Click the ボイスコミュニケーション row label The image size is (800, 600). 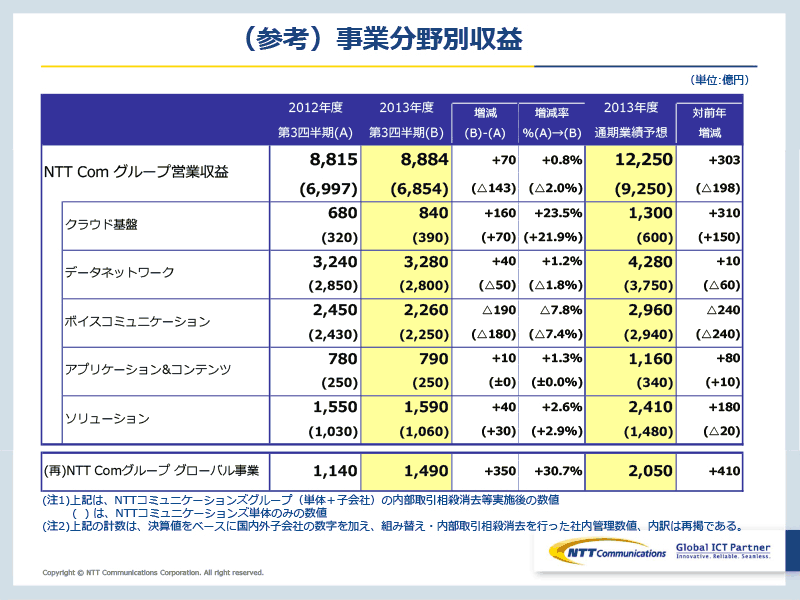[x=137, y=321]
